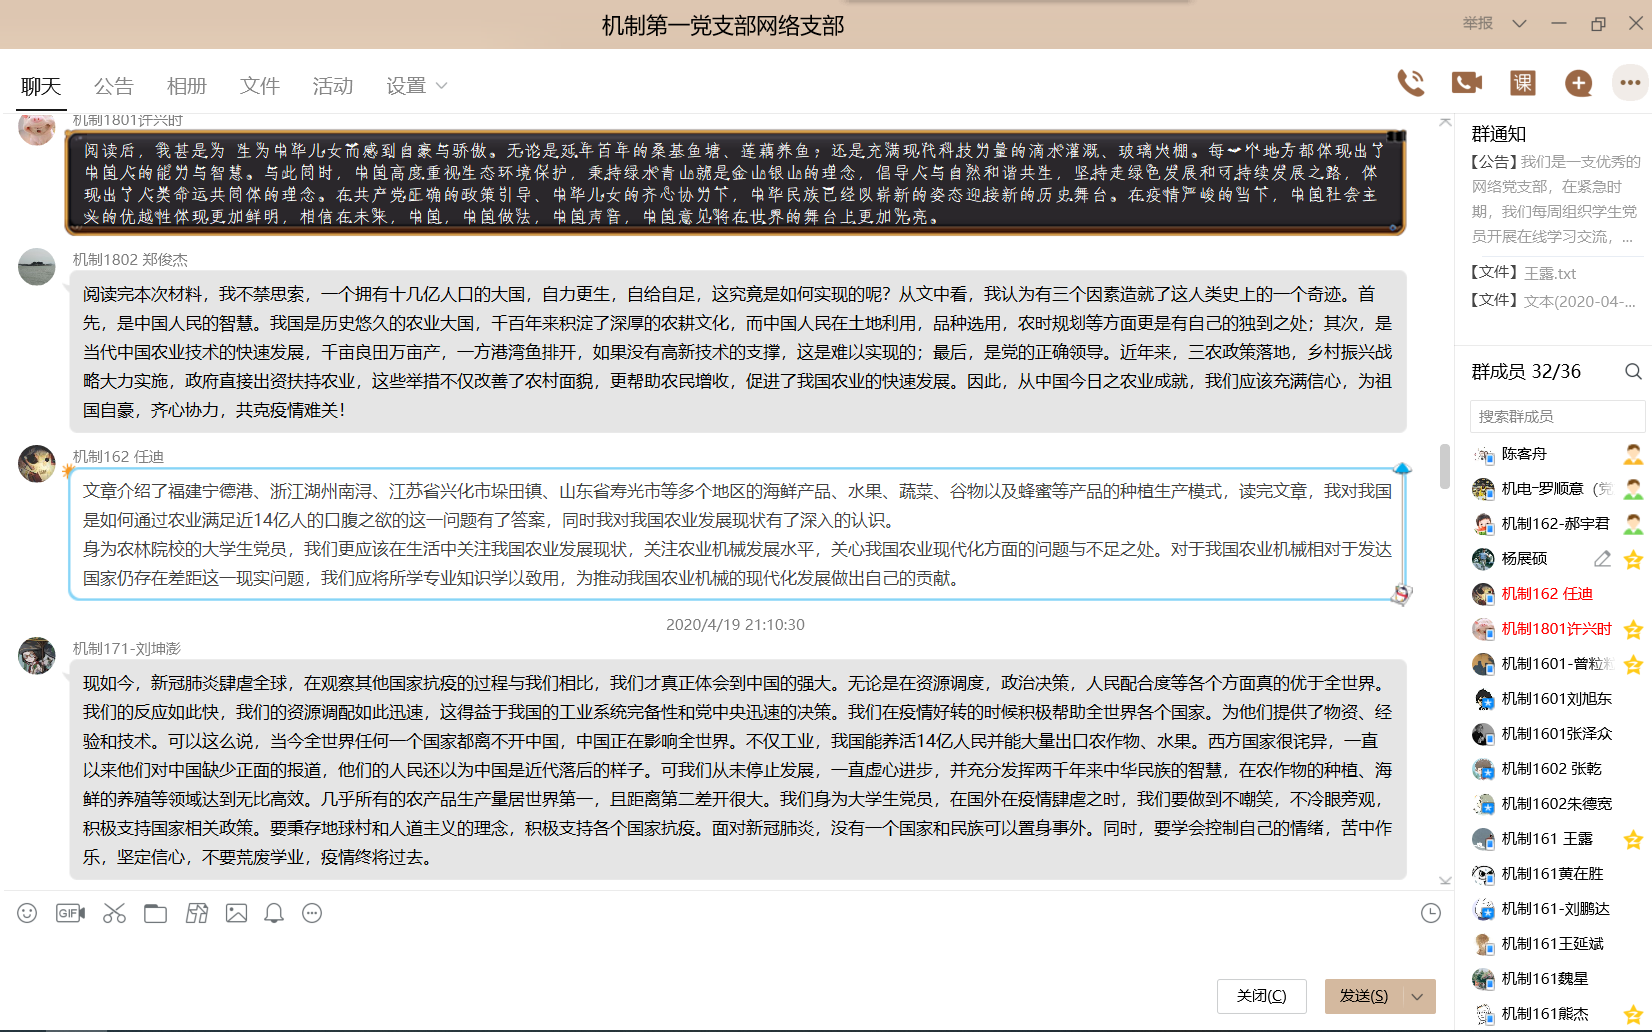Viewport: 1652px width, 1032px height.
Task: Expand the 设置 dropdown chevron
Action: [x=440, y=87]
